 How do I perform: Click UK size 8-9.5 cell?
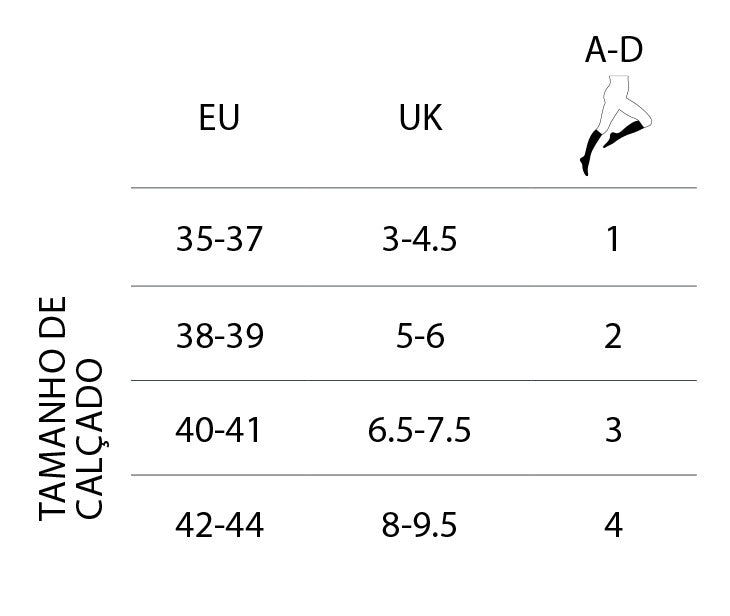click(419, 525)
